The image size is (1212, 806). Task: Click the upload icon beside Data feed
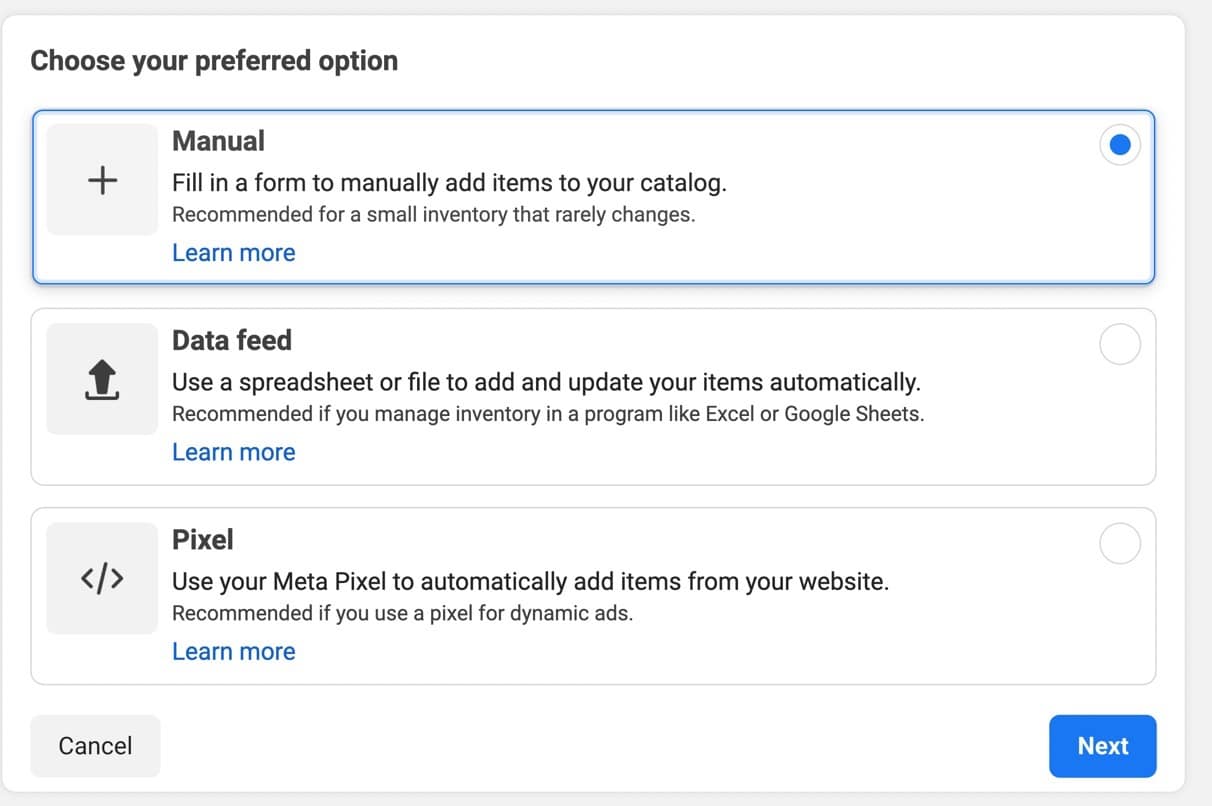[101, 379]
